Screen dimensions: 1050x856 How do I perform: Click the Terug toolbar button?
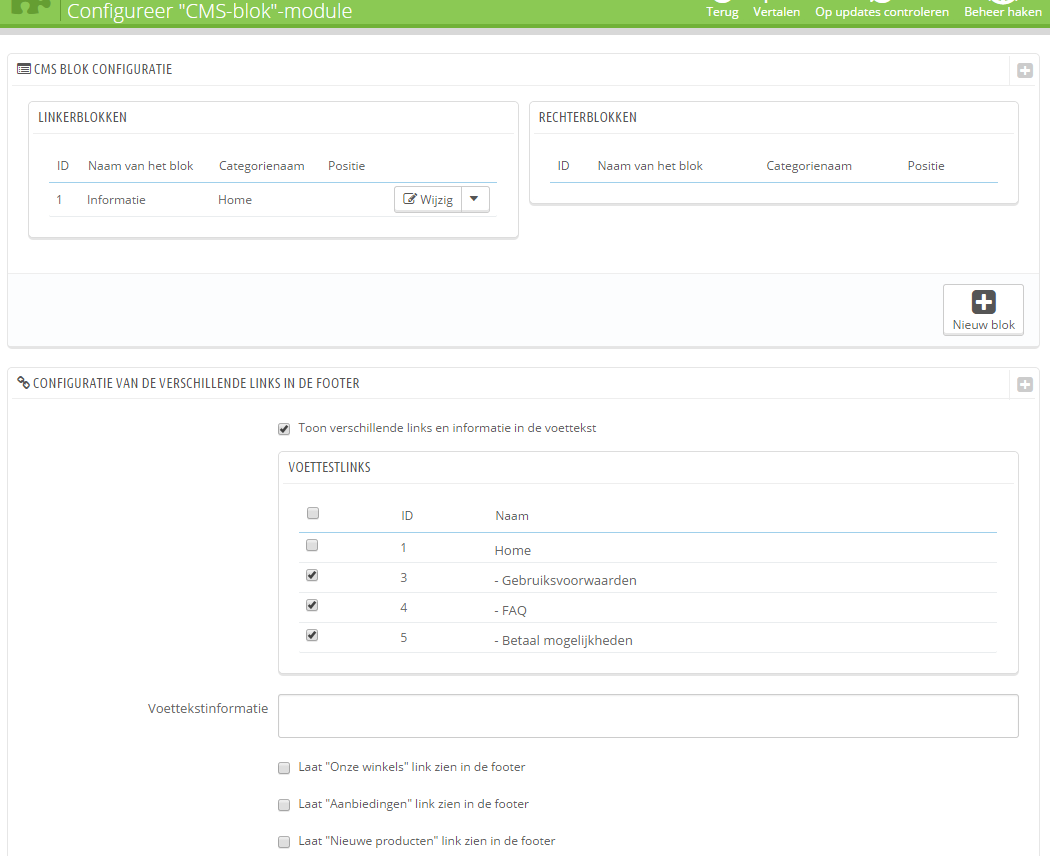[722, 9]
